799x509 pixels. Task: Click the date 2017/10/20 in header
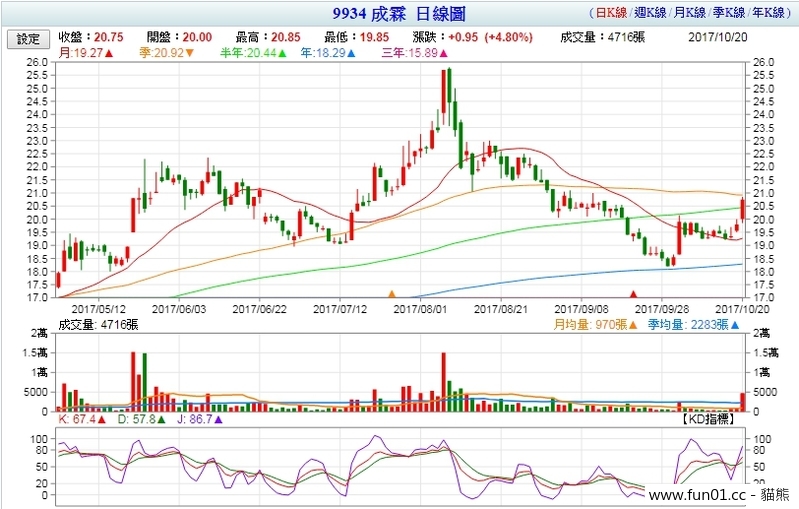click(718, 37)
